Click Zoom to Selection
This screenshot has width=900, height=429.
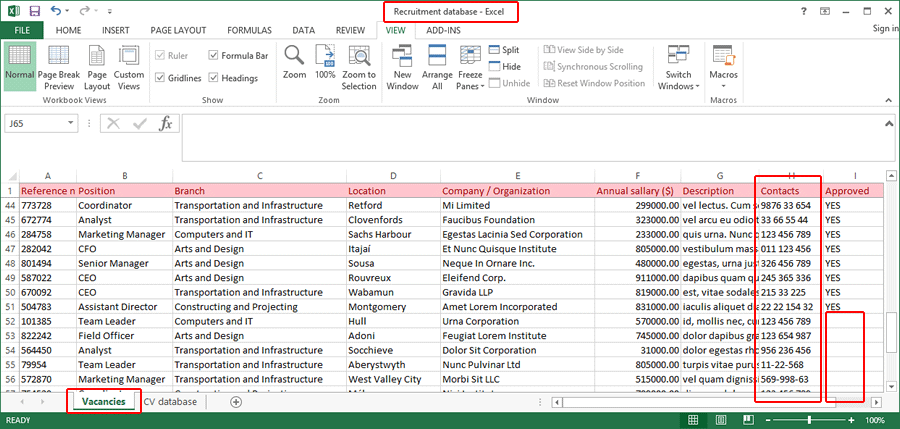click(359, 65)
